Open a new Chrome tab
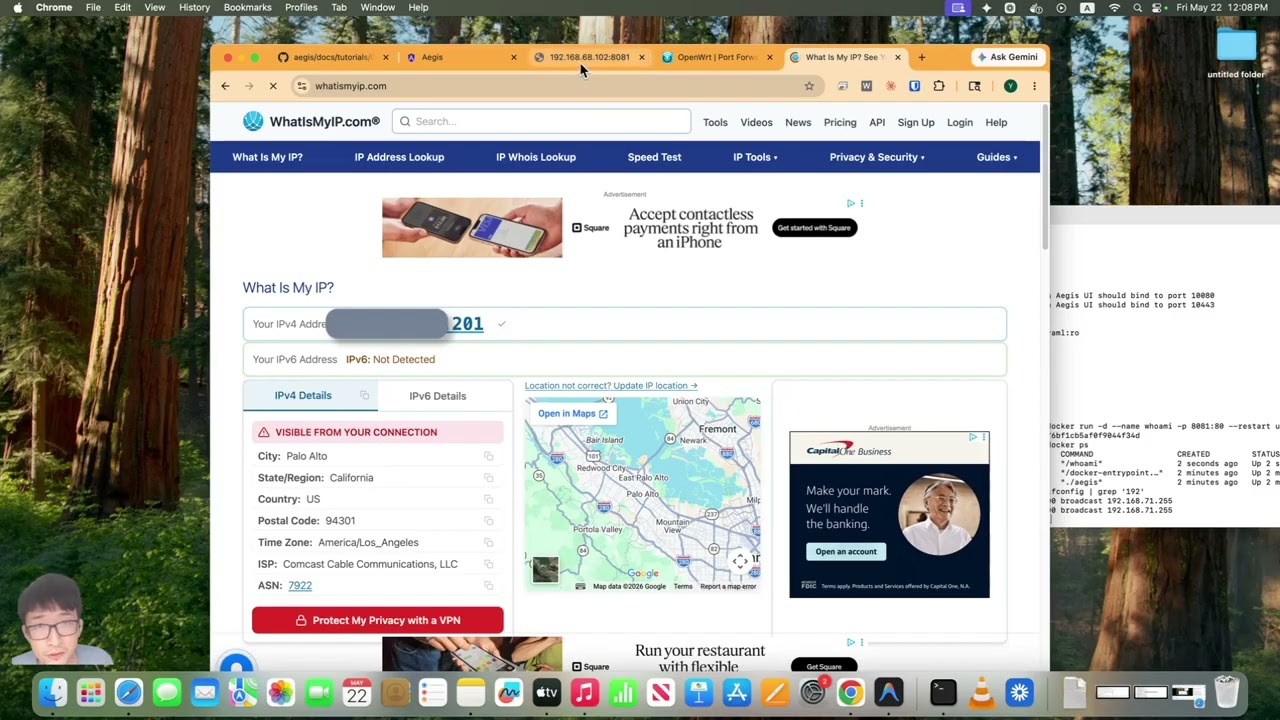 pos(921,57)
